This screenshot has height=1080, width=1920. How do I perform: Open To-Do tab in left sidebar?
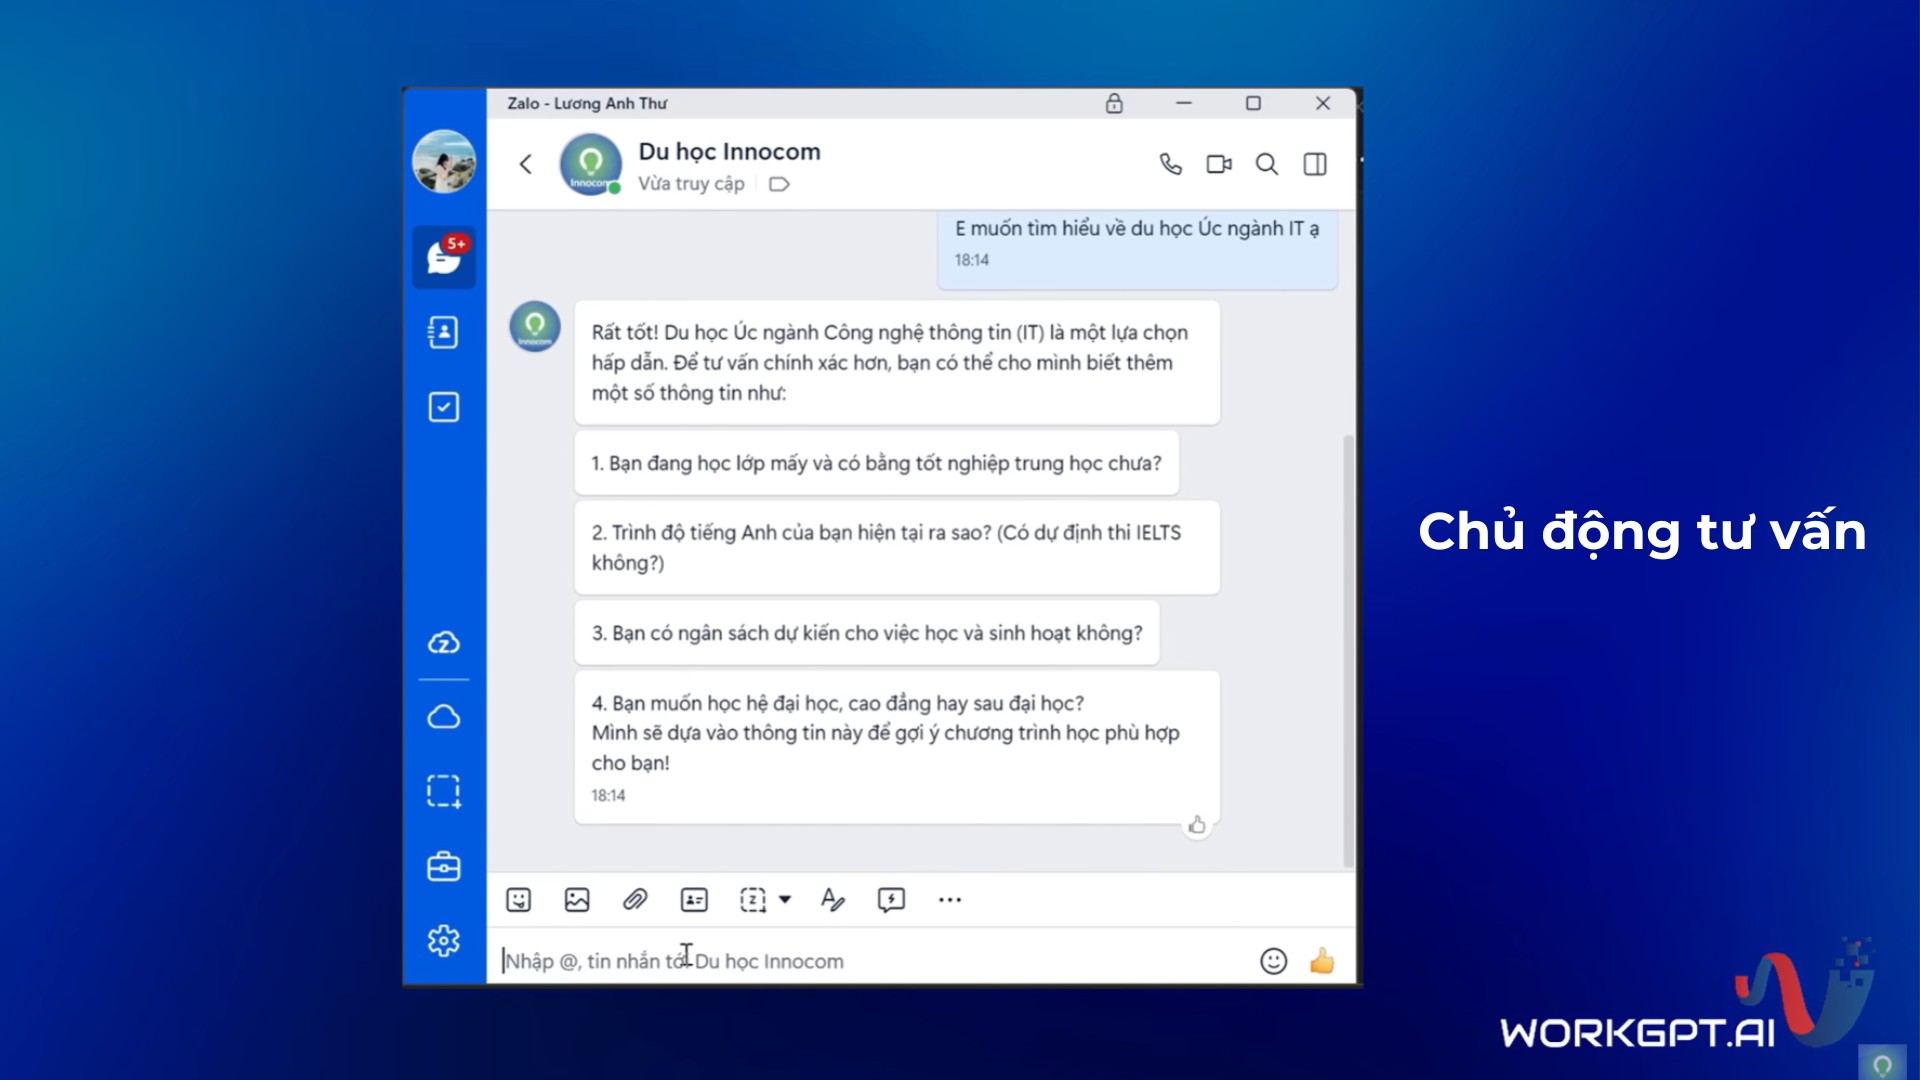point(444,407)
